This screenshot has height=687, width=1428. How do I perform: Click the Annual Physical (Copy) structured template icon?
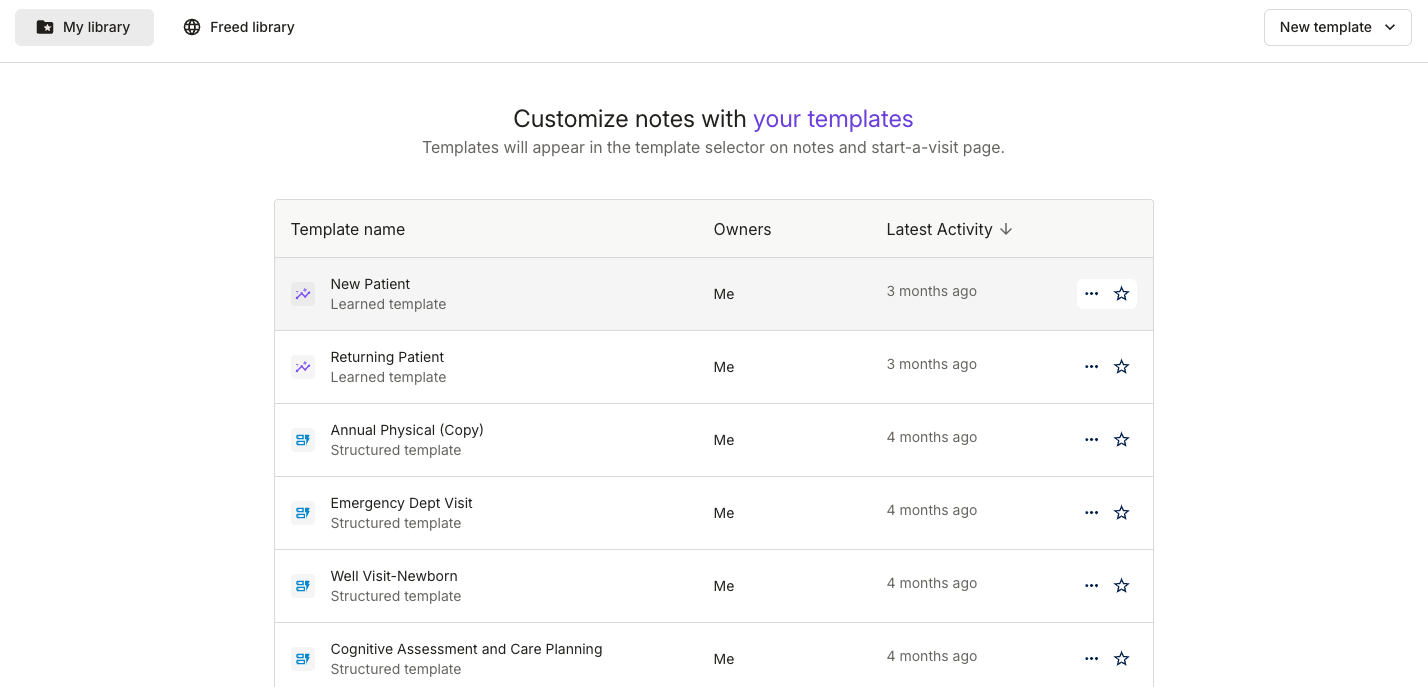click(x=302, y=440)
